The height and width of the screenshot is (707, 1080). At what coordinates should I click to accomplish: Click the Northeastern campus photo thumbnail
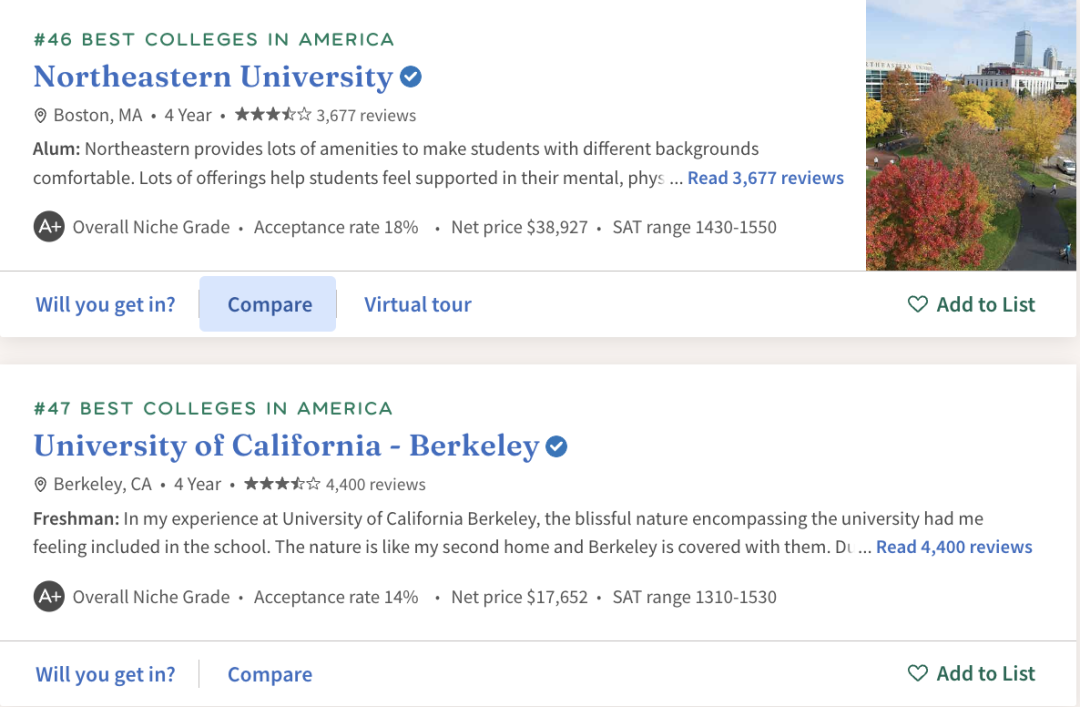970,135
